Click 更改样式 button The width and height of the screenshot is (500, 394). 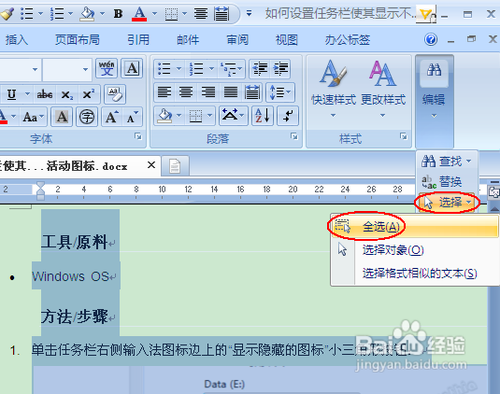point(383,88)
